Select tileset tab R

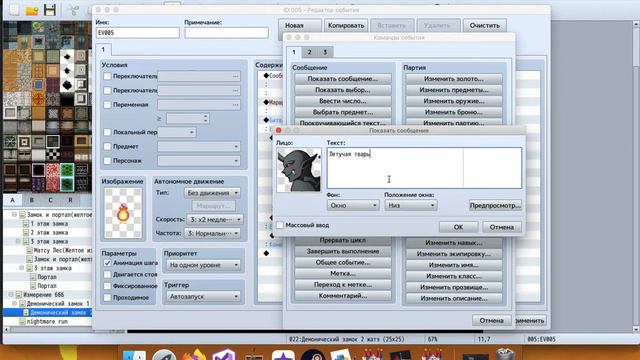(70, 200)
